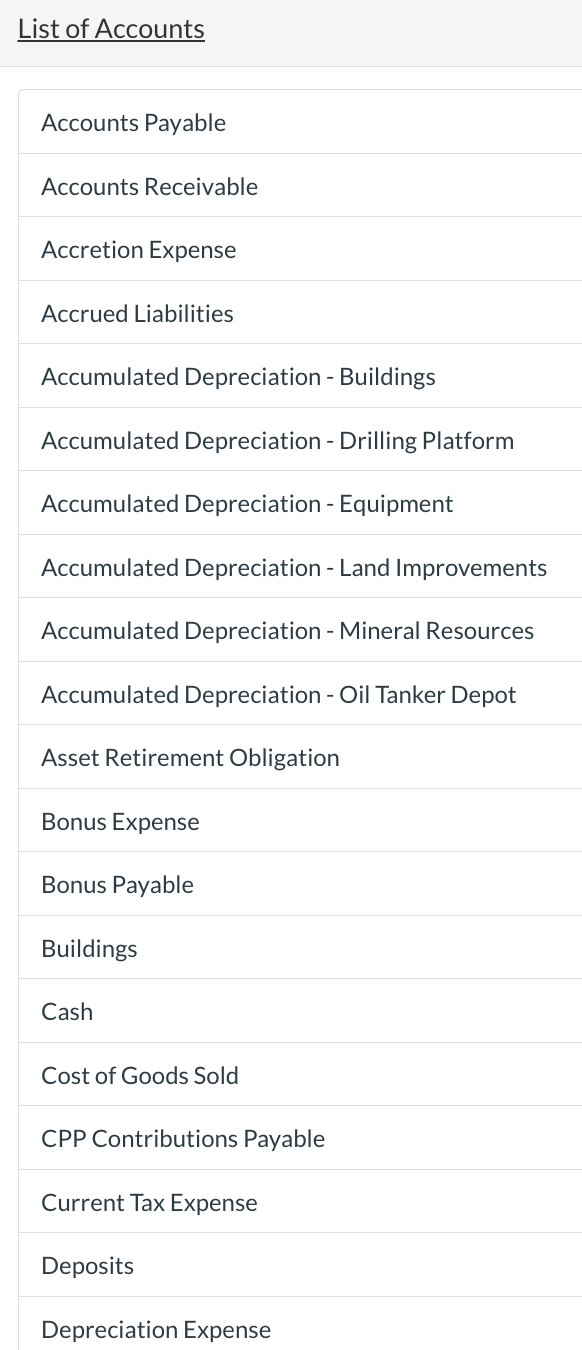
Task: Select Accumulated Depreciation - Drilling Platform
Action: (277, 440)
